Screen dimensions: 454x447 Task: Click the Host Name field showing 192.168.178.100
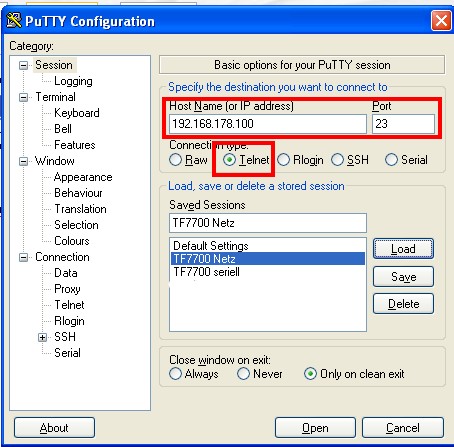click(268, 124)
